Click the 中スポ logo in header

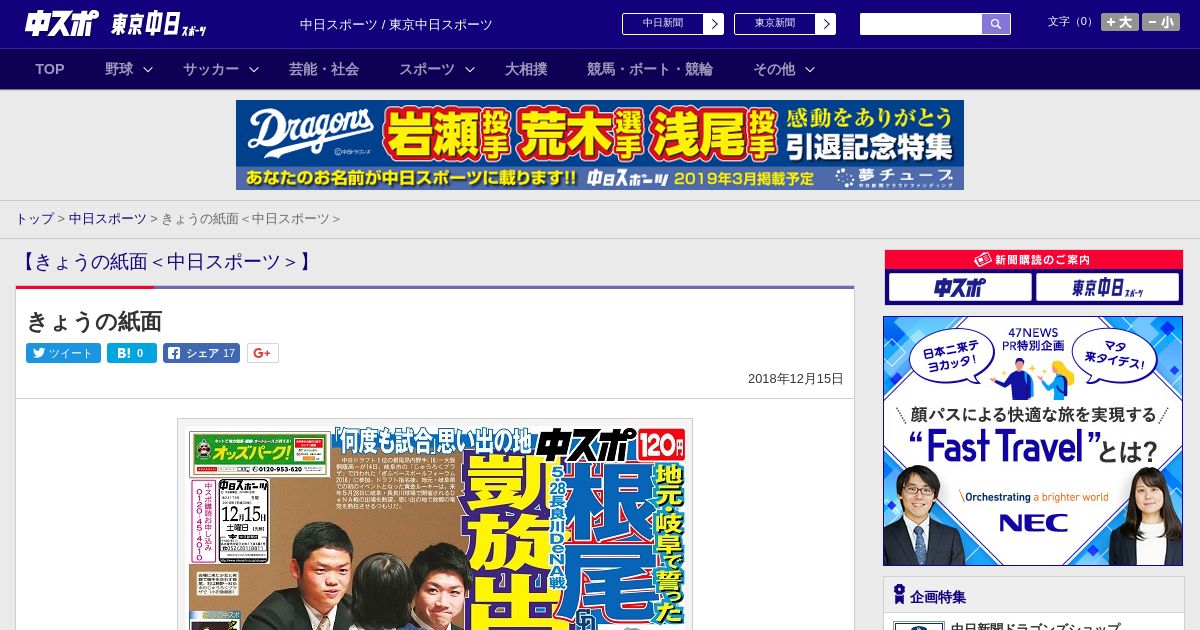(x=62, y=24)
